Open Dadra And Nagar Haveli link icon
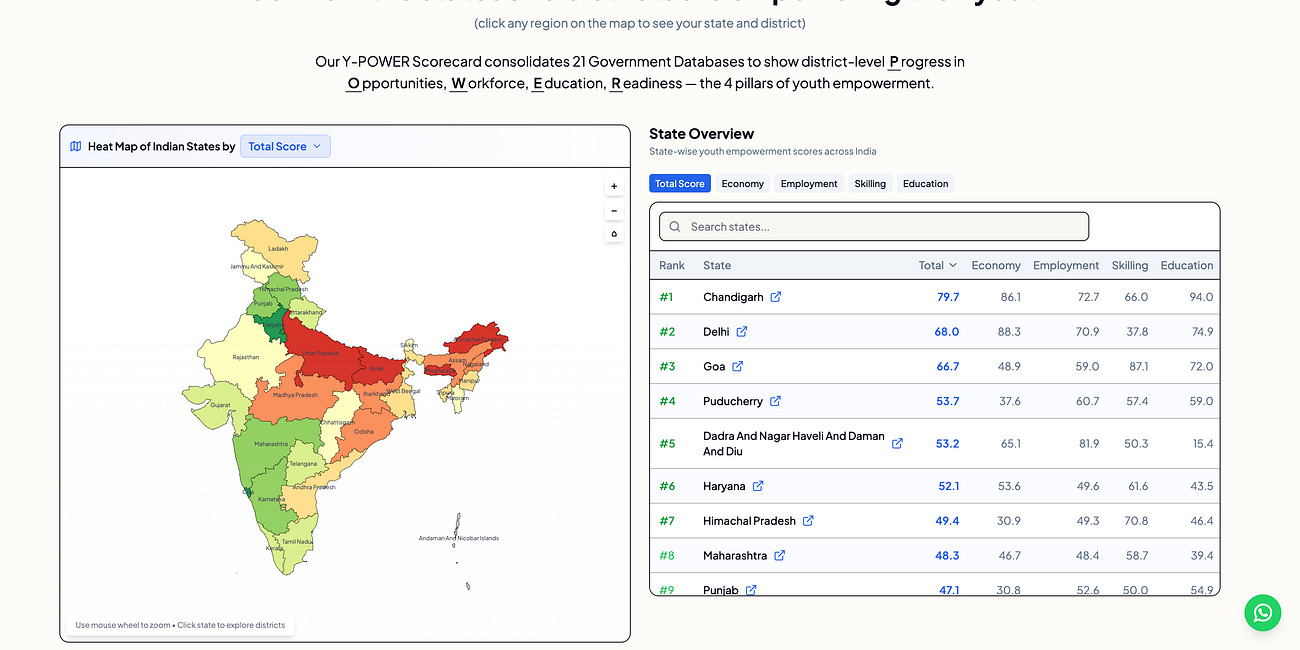Viewport: 1300px width, 650px height. (x=897, y=443)
